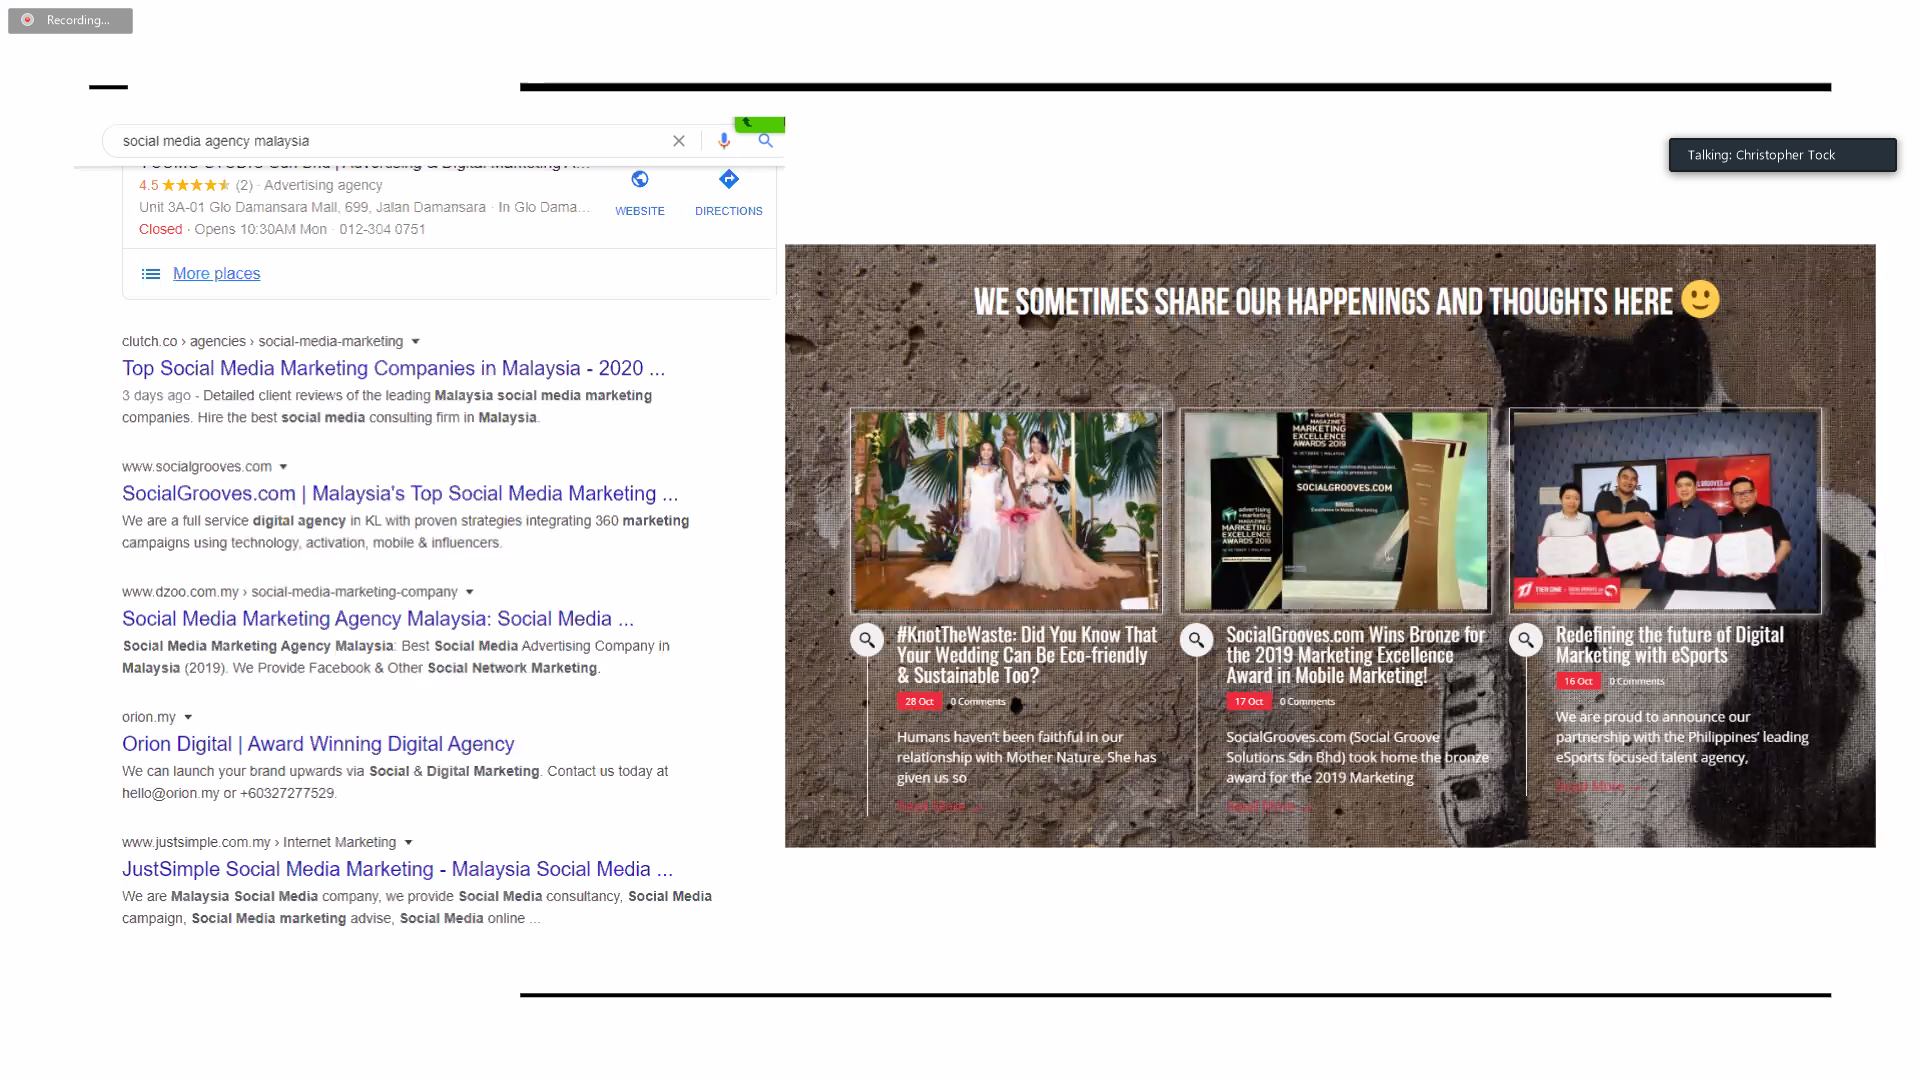Click 0 Comments under the Wins Bronze post

[x=1307, y=702]
